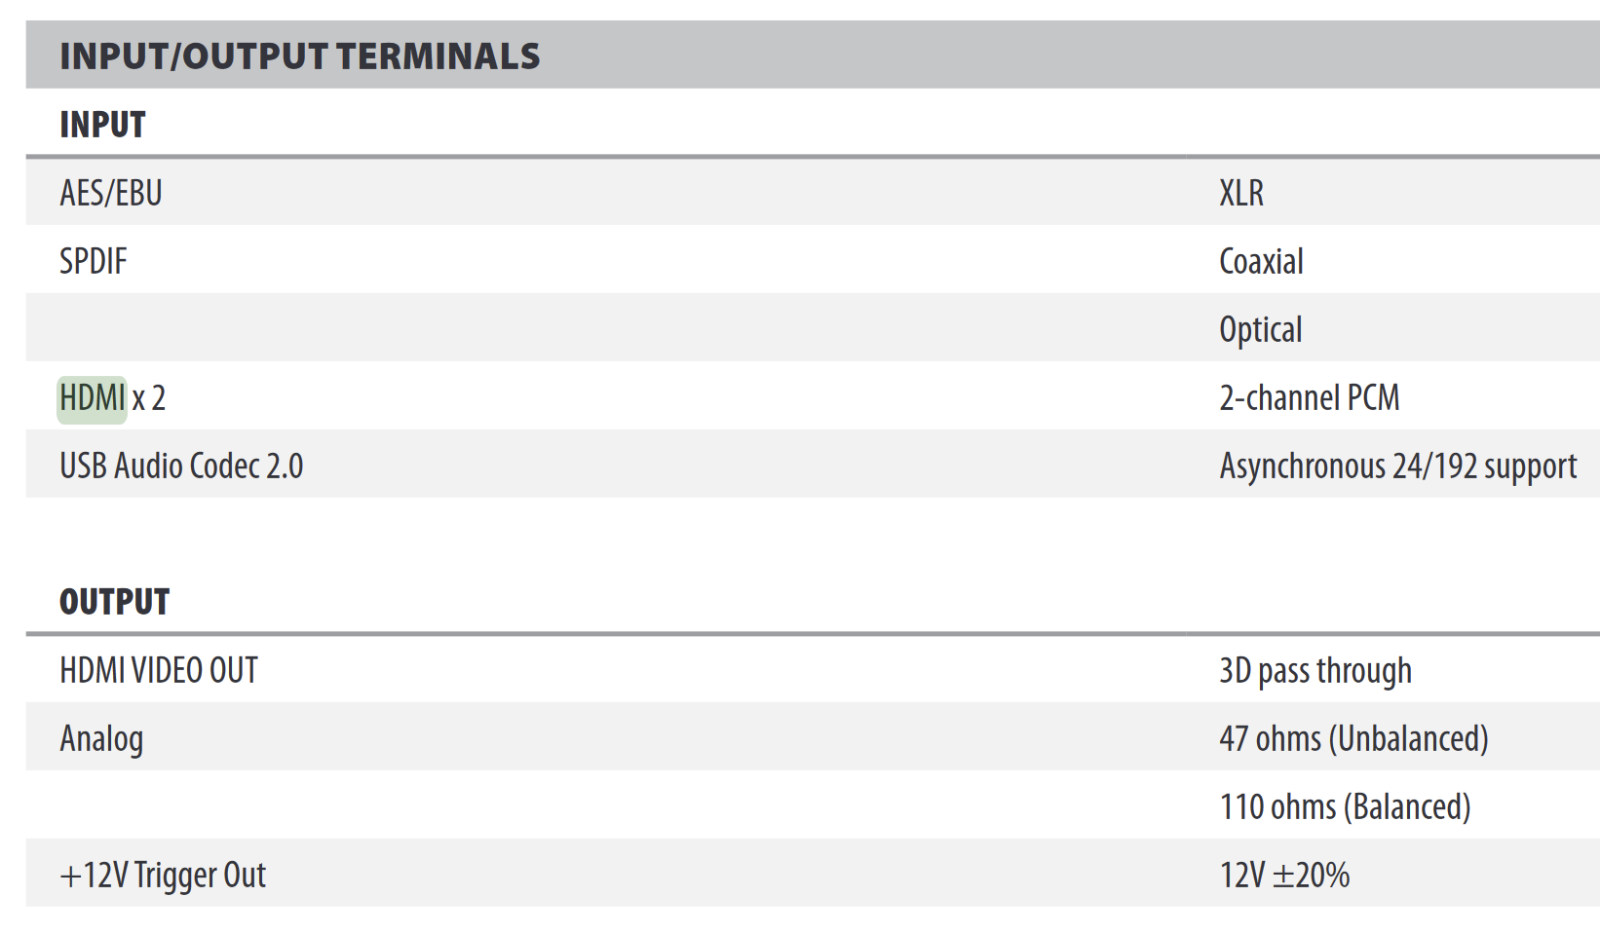Click the XLR value text
Viewport: 1600px width, 934px height.
pos(1241,193)
